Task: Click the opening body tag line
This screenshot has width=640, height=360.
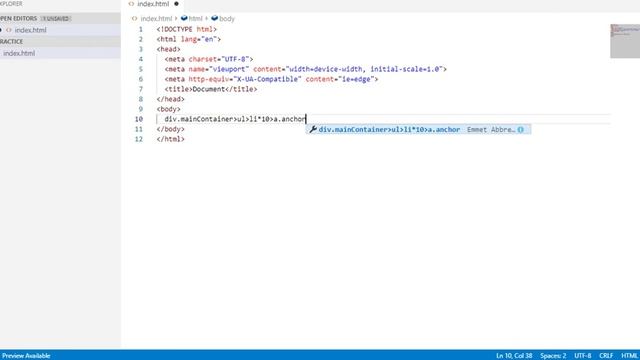Action: (169, 109)
